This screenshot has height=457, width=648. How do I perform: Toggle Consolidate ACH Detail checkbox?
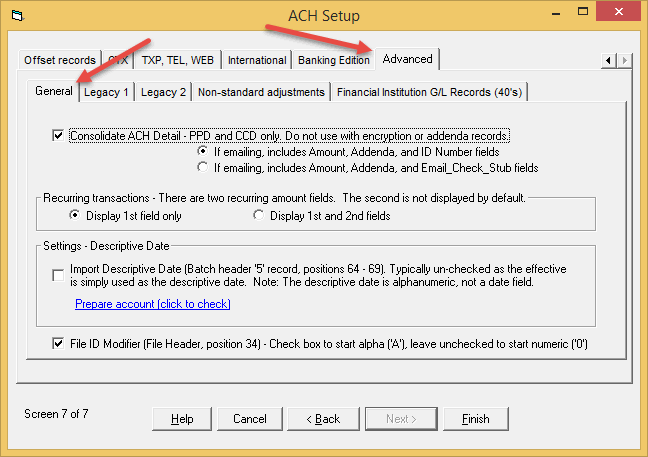(x=58, y=136)
